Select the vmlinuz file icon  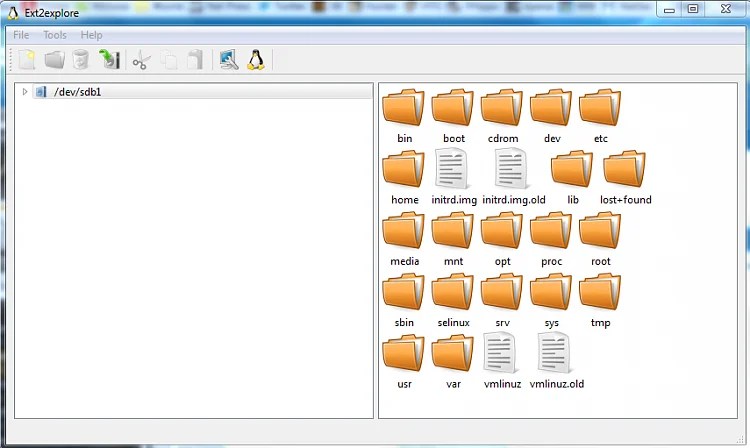500,352
